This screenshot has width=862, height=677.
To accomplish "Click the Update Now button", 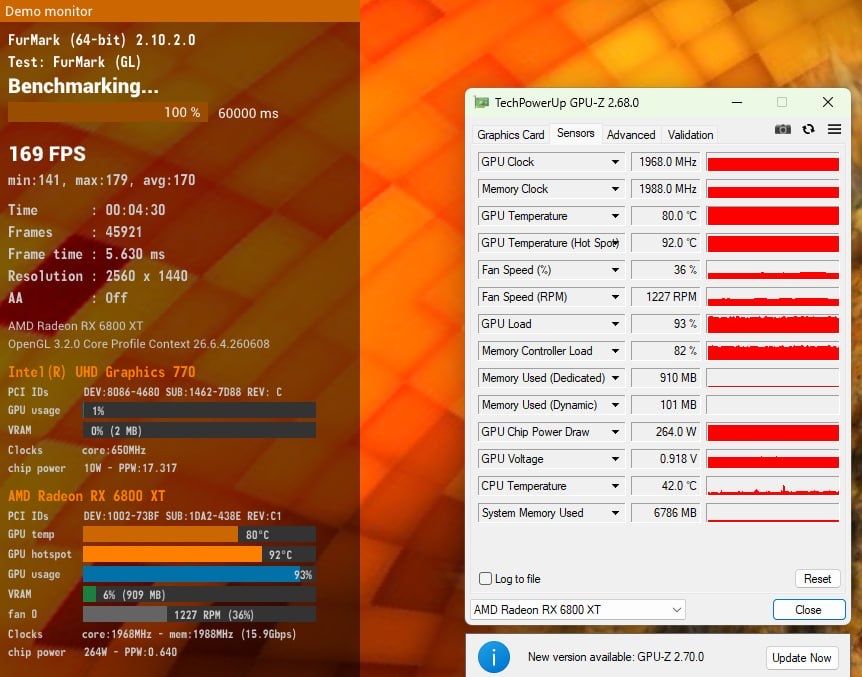I will [x=802, y=658].
